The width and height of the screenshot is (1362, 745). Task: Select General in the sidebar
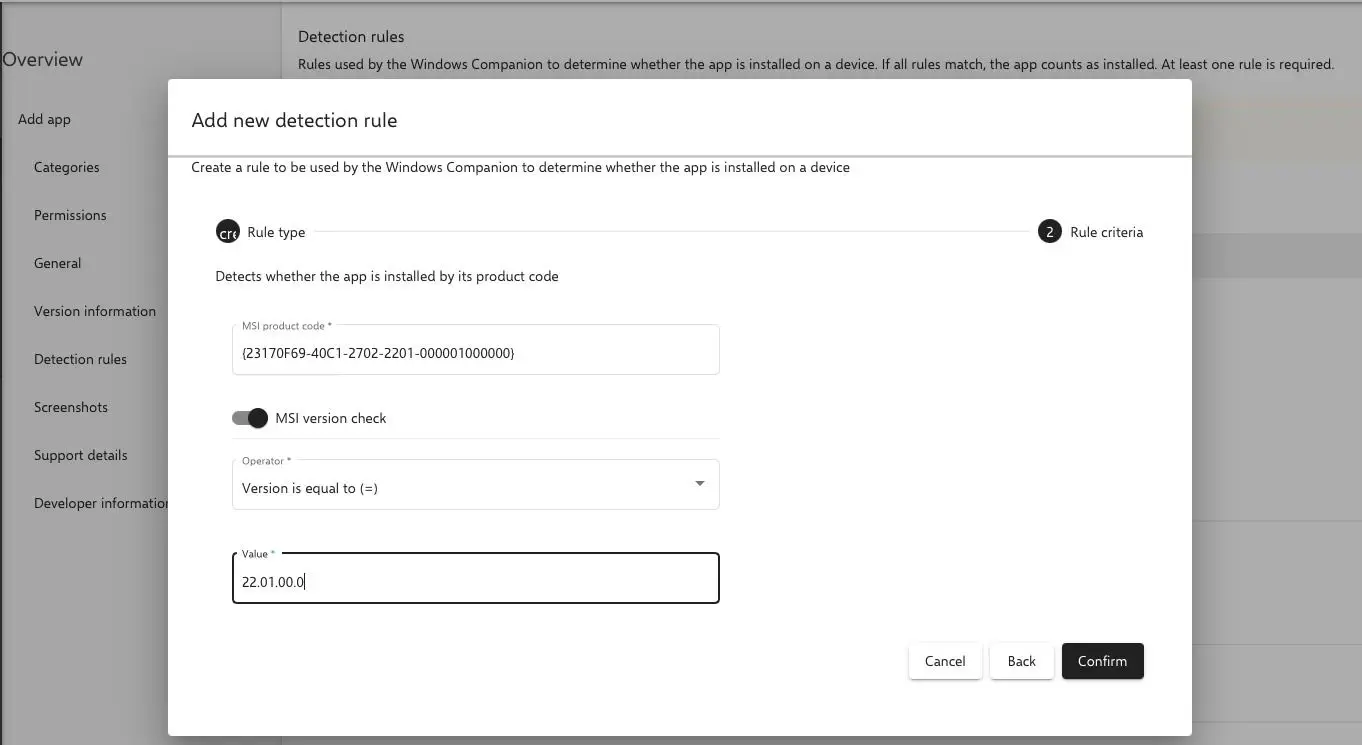click(x=58, y=263)
